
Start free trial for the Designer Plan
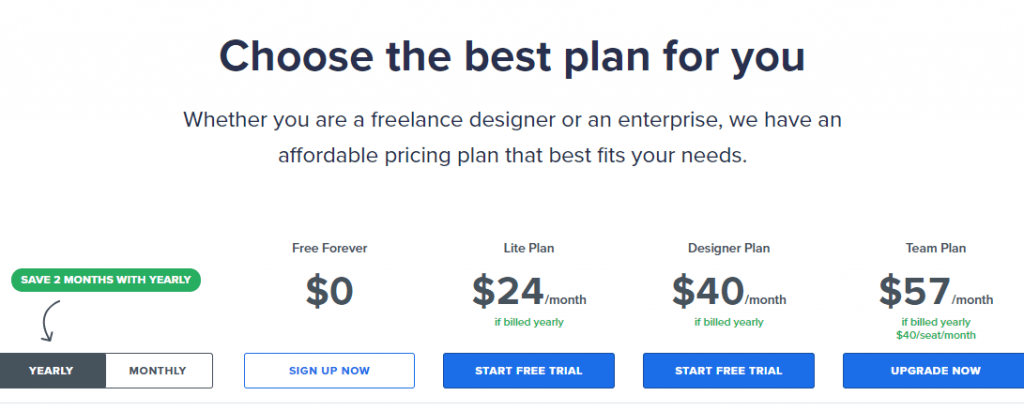tap(728, 370)
